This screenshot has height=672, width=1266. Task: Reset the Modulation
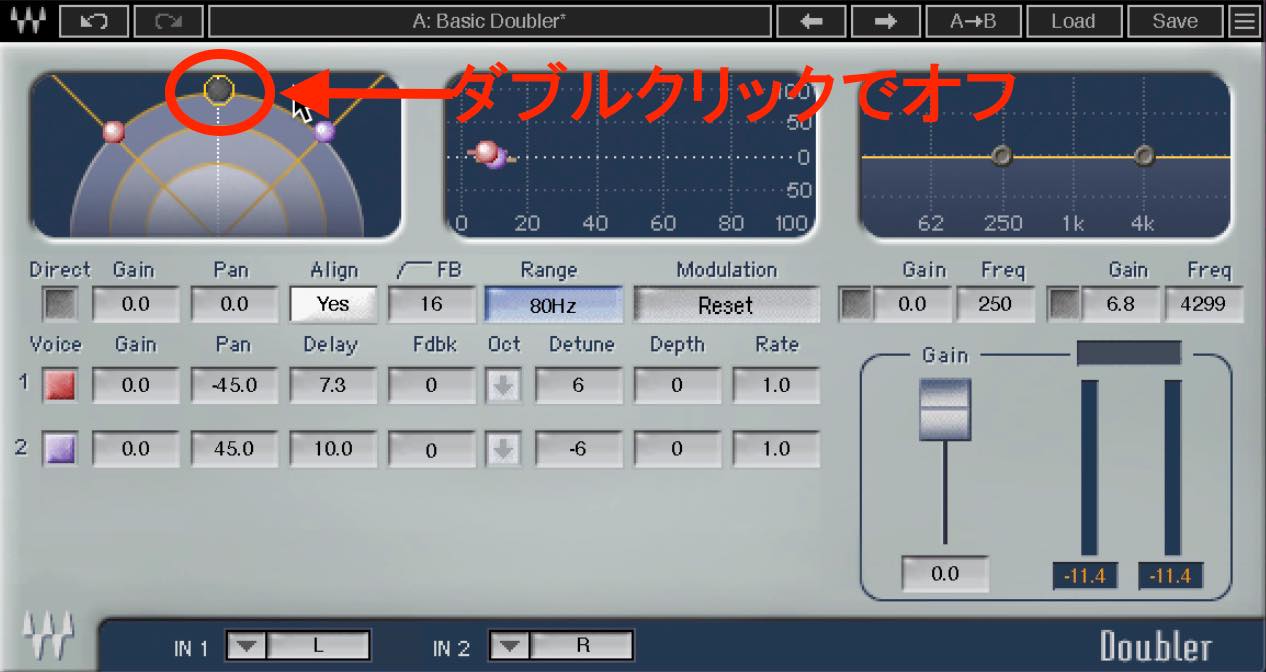coord(726,305)
